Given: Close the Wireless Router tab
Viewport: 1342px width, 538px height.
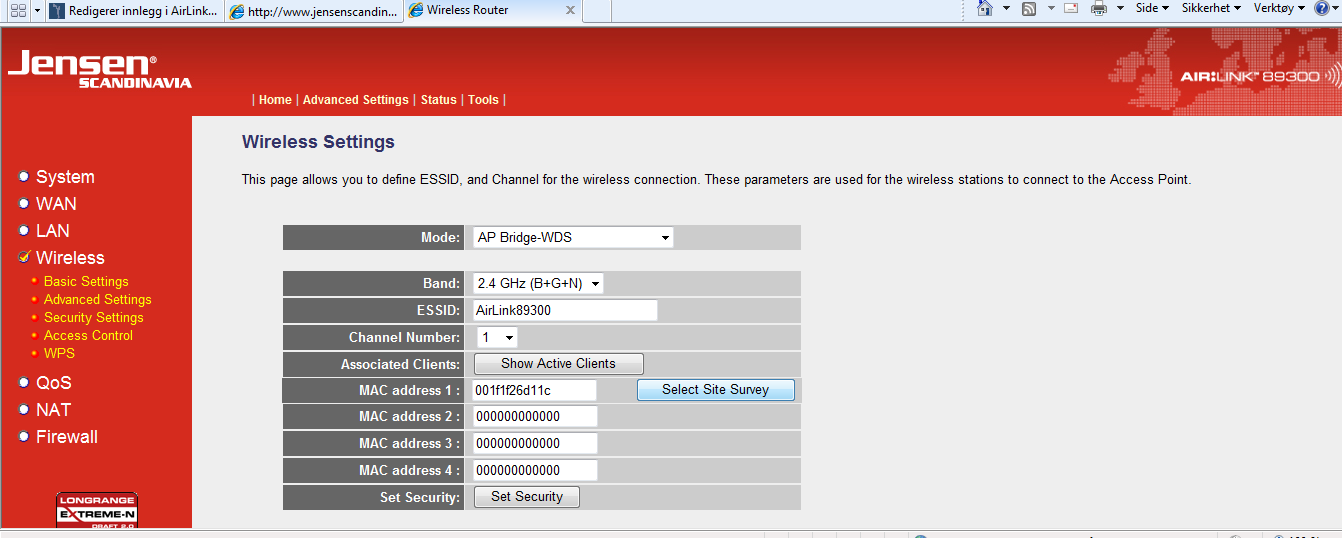Looking at the screenshot, I should click(x=570, y=10).
